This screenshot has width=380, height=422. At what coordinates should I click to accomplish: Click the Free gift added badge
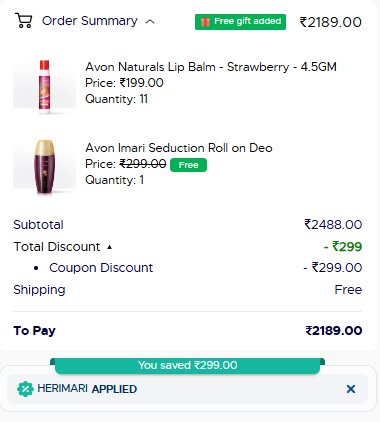240,22
